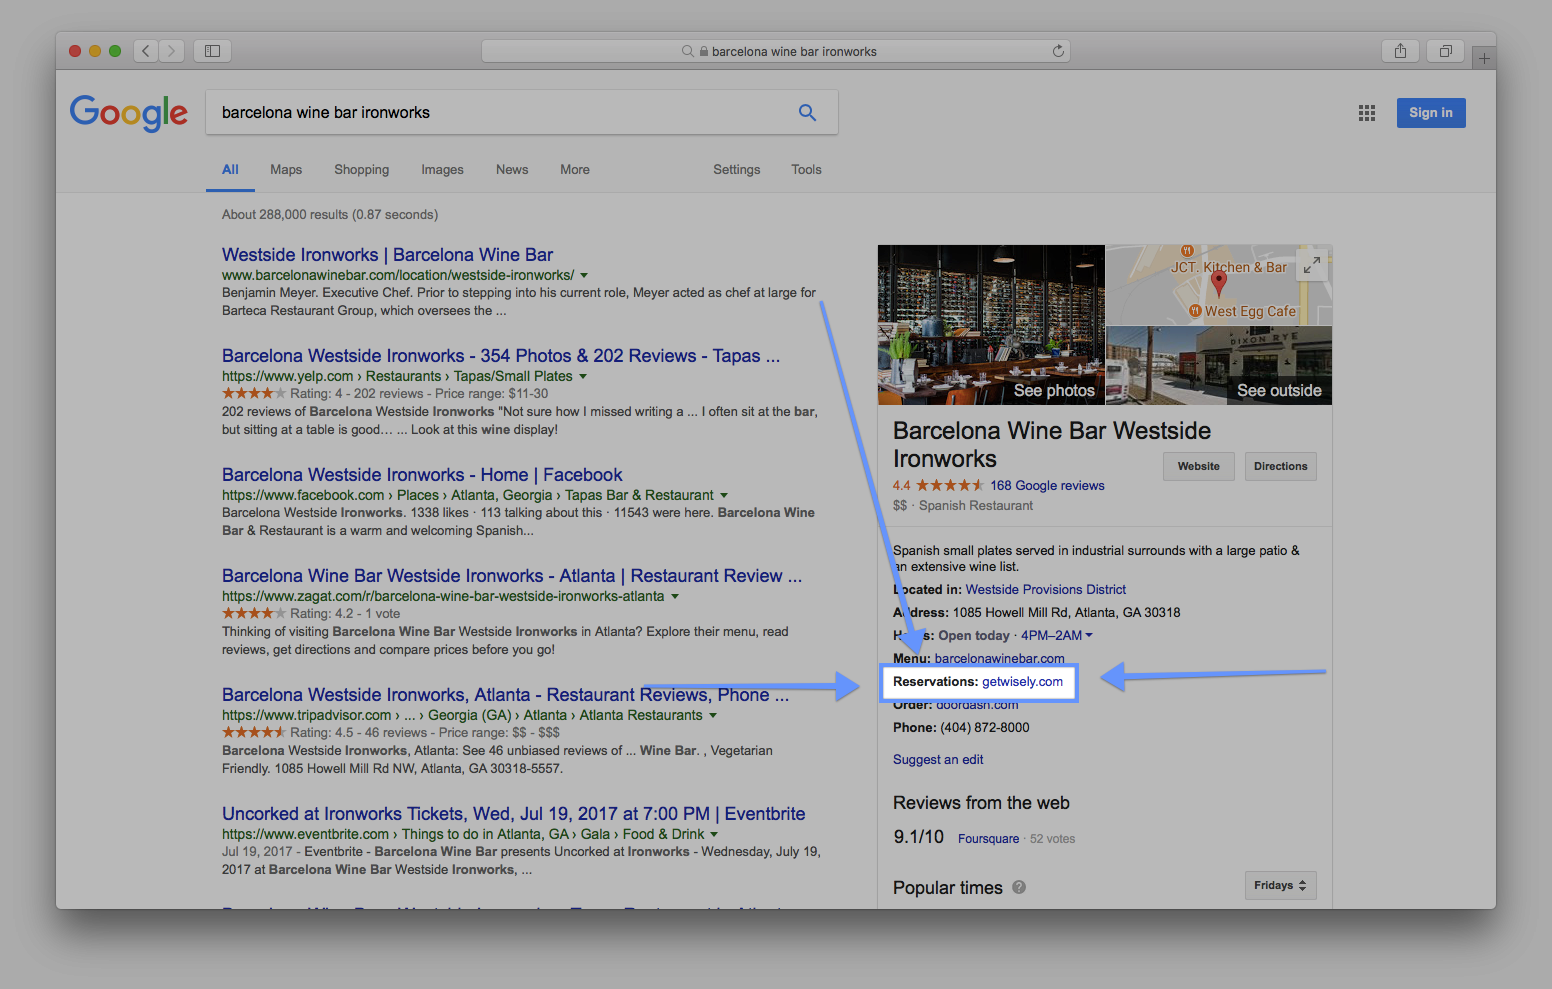1552x989 pixels.
Task: Open the Google apps grid icon
Action: point(1366,113)
